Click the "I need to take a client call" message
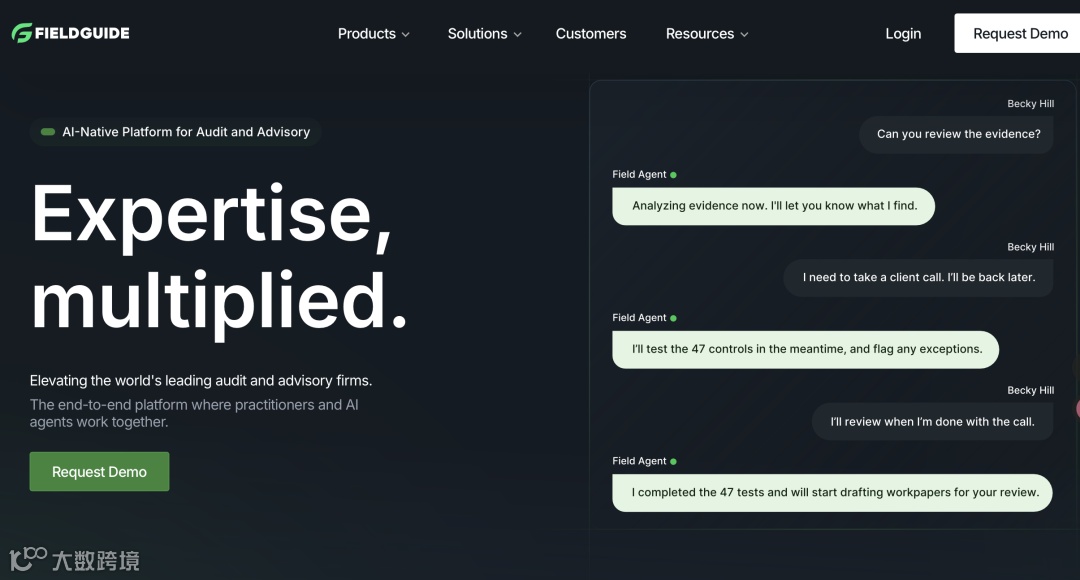Viewport: 1080px width, 580px height. click(918, 277)
